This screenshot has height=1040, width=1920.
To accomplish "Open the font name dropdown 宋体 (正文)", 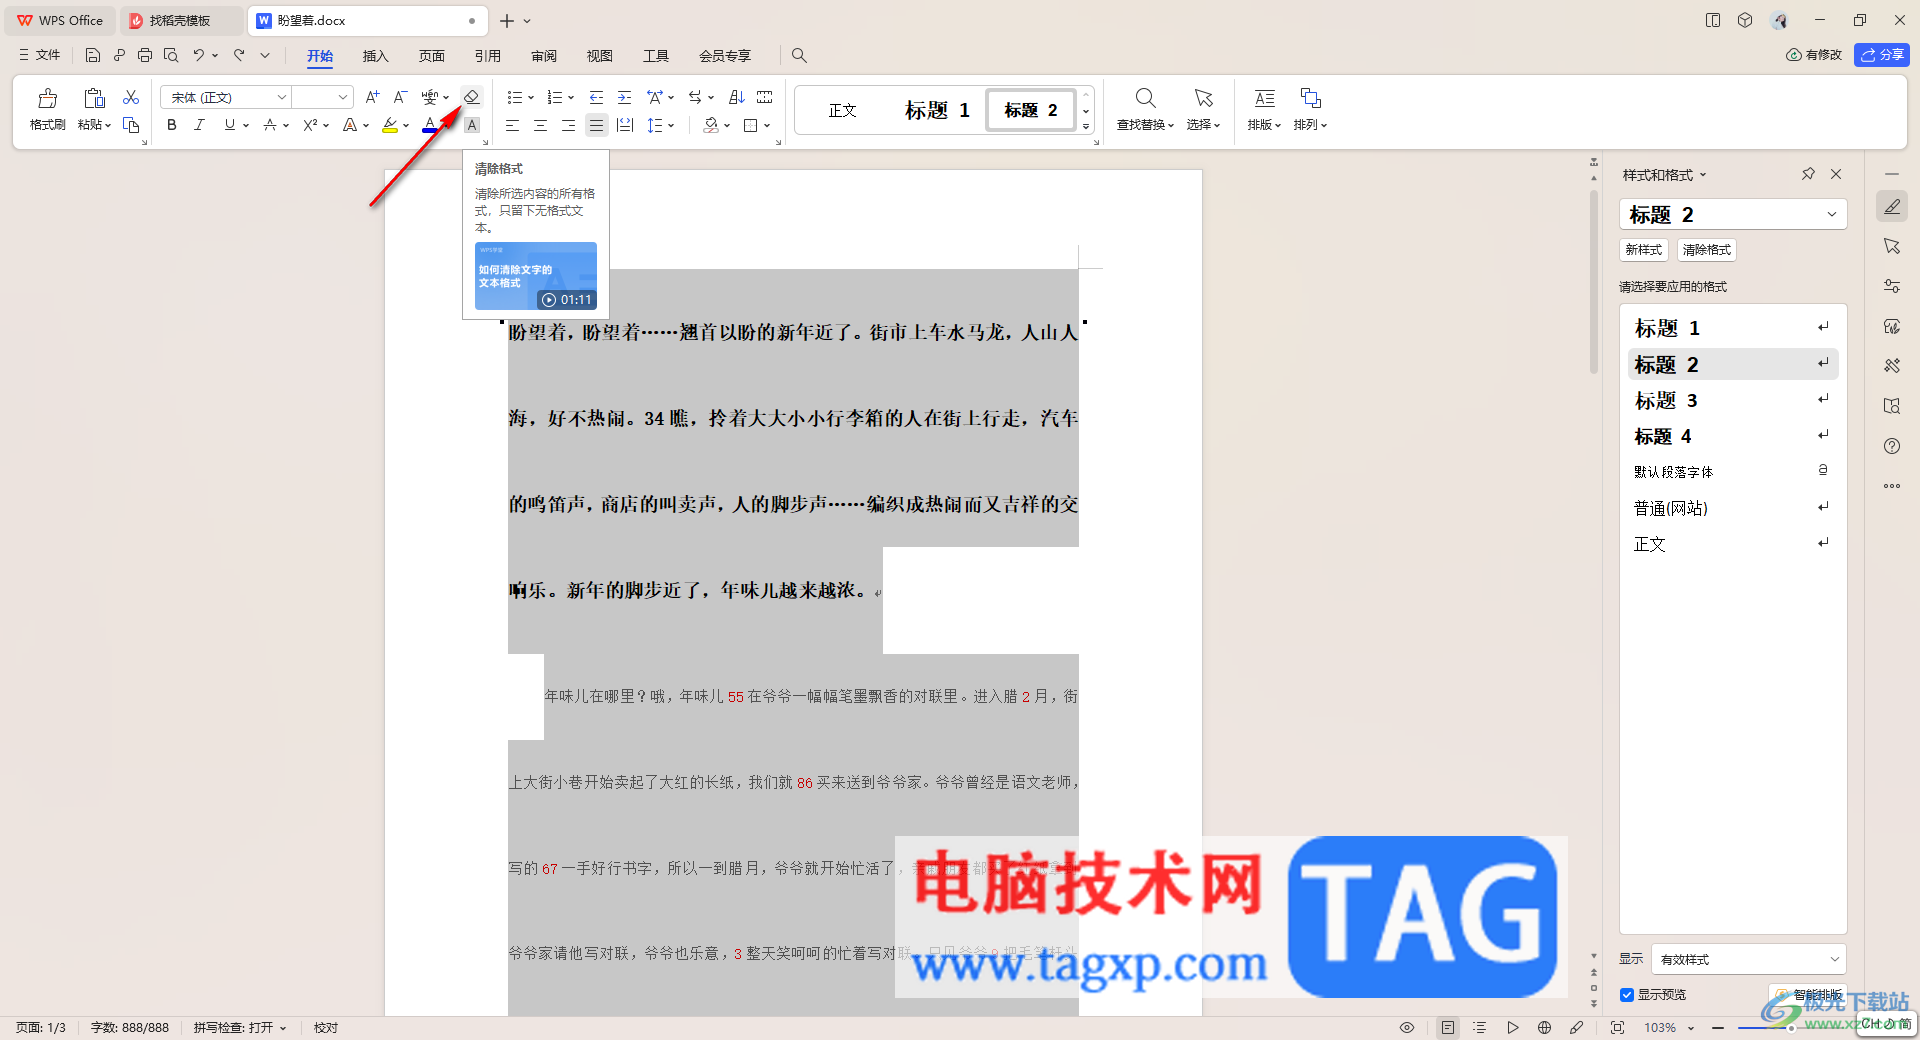I will point(282,97).
